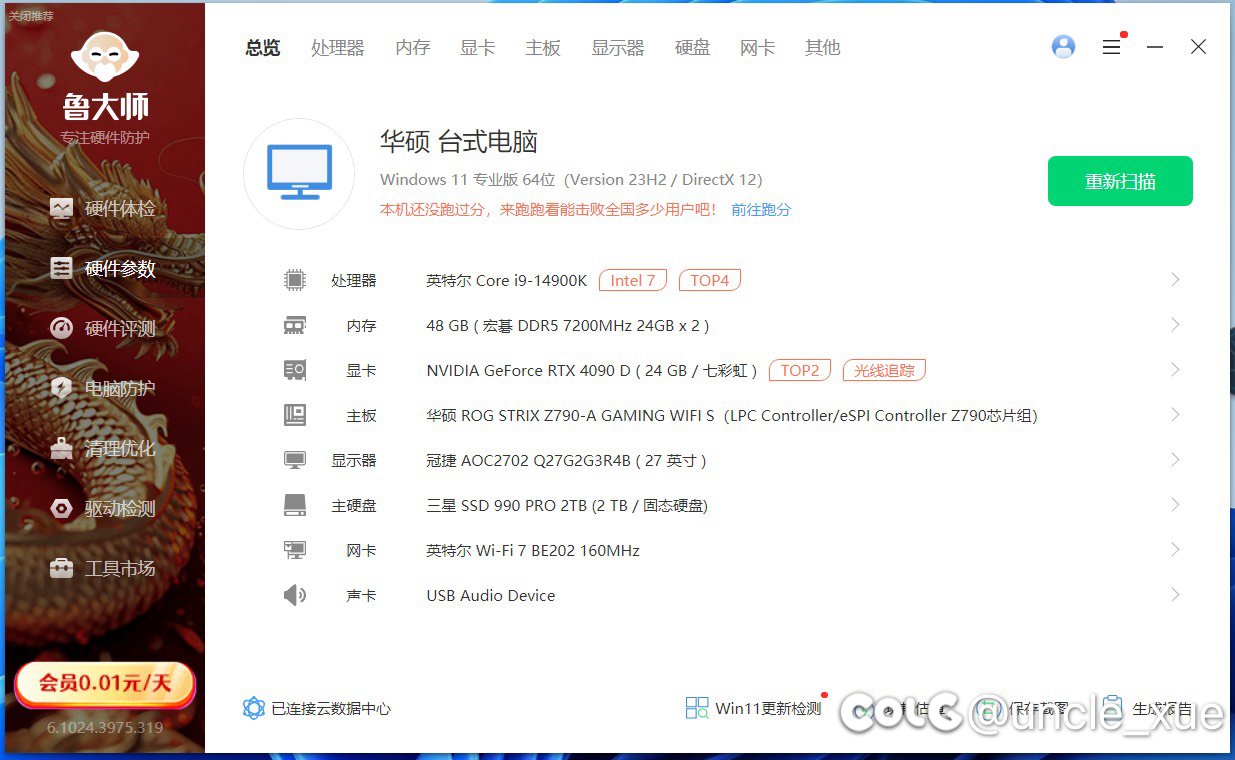
Task: Click the 光线追踪 tag
Action: (885, 370)
